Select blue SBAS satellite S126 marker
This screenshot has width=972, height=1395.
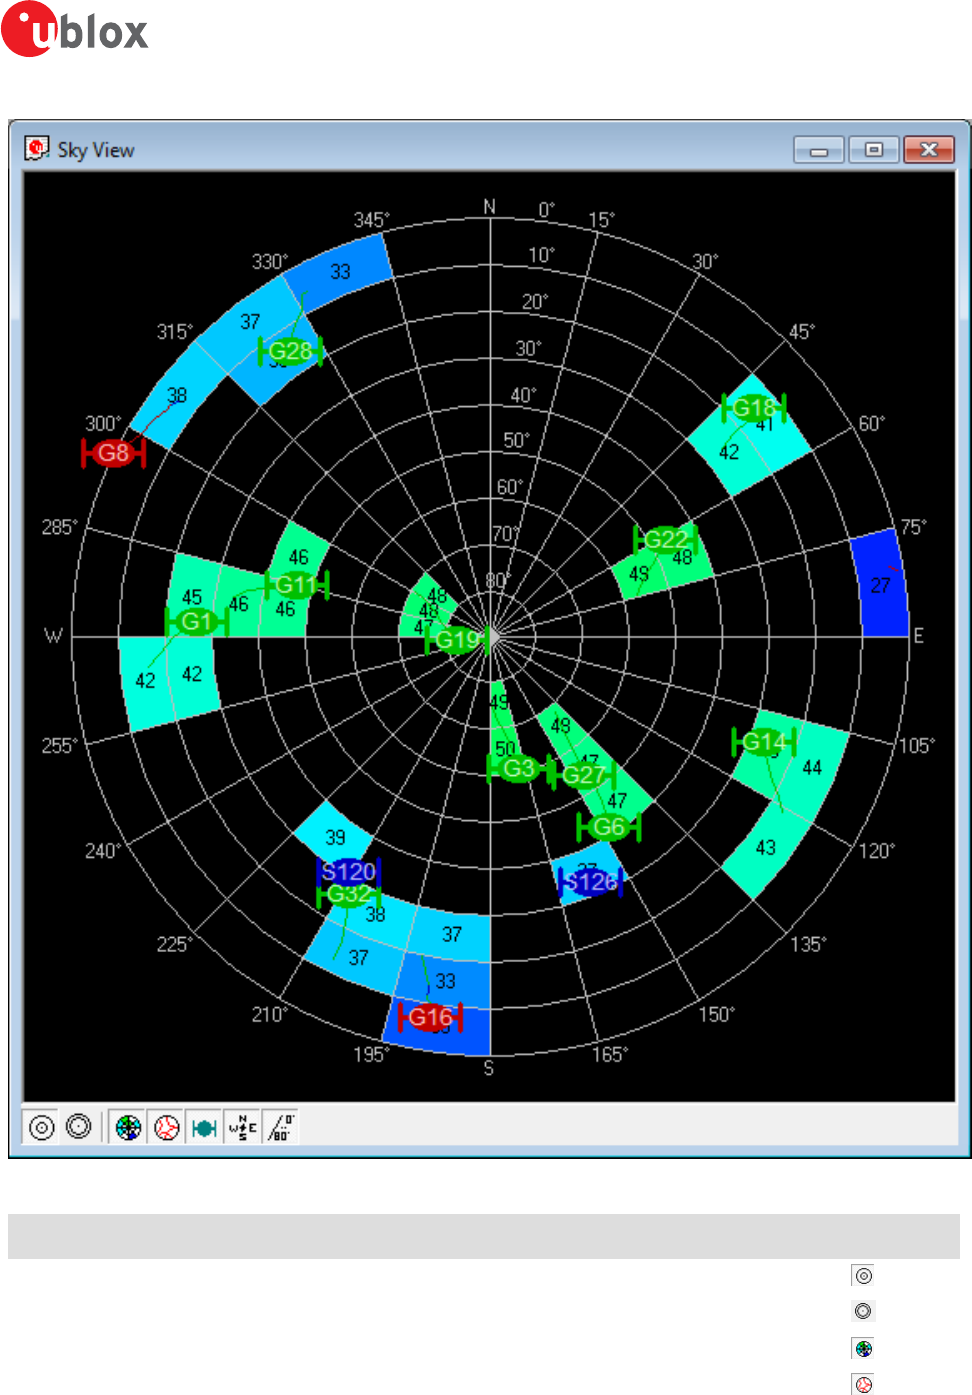590,882
